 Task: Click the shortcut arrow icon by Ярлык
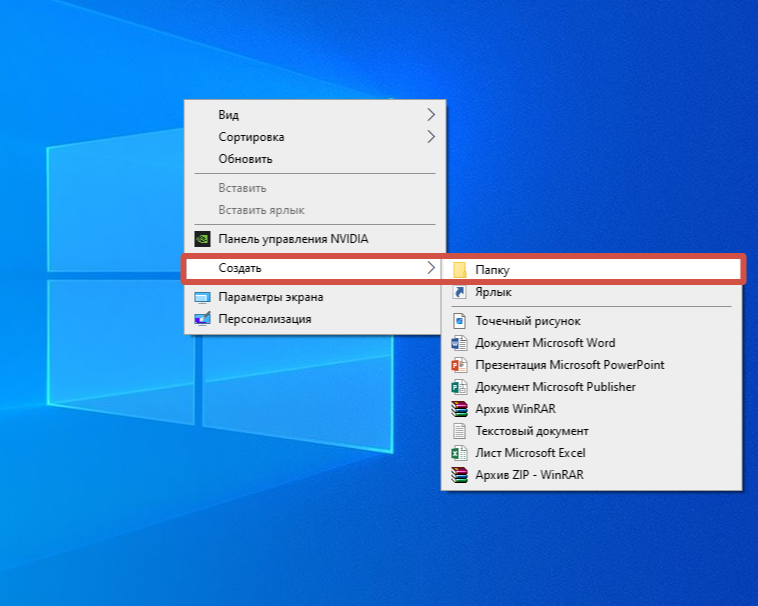[459, 292]
